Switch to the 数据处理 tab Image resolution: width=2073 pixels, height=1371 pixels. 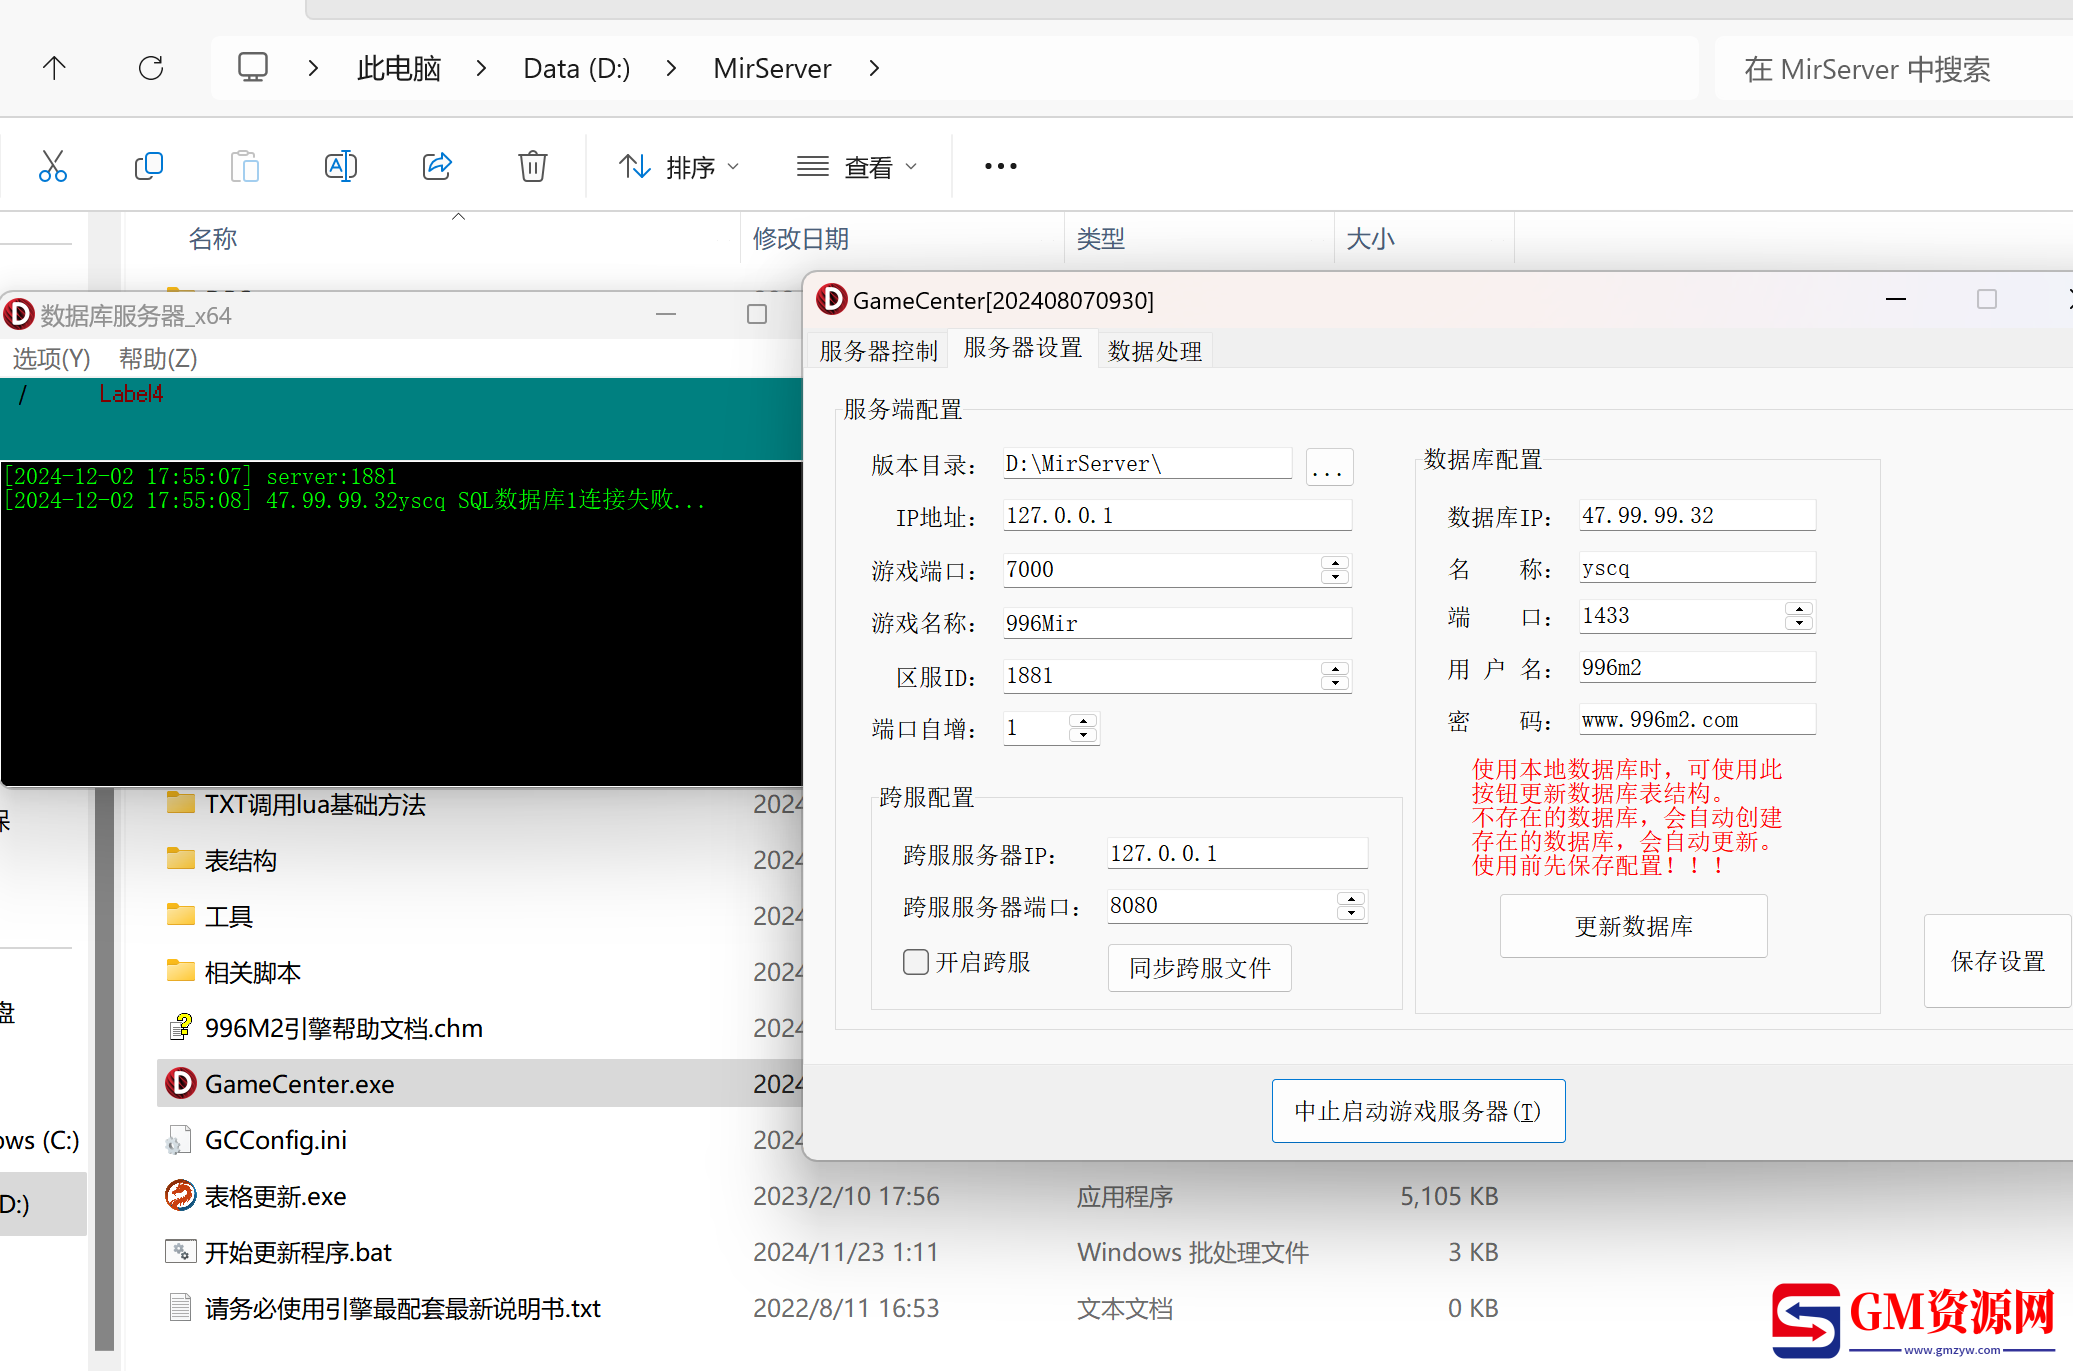(x=1155, y=351)
